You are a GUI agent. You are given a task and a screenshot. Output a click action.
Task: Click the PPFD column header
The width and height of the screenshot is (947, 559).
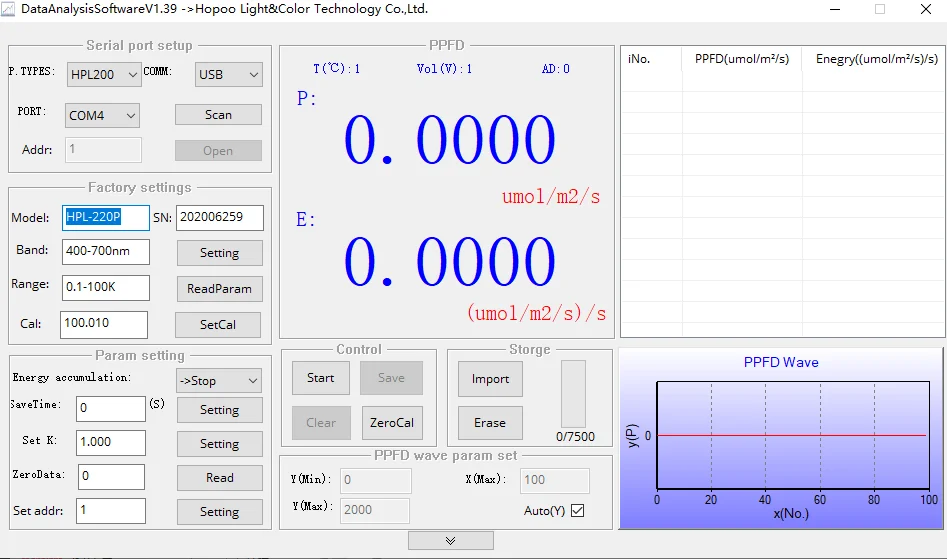click(742, 59)
